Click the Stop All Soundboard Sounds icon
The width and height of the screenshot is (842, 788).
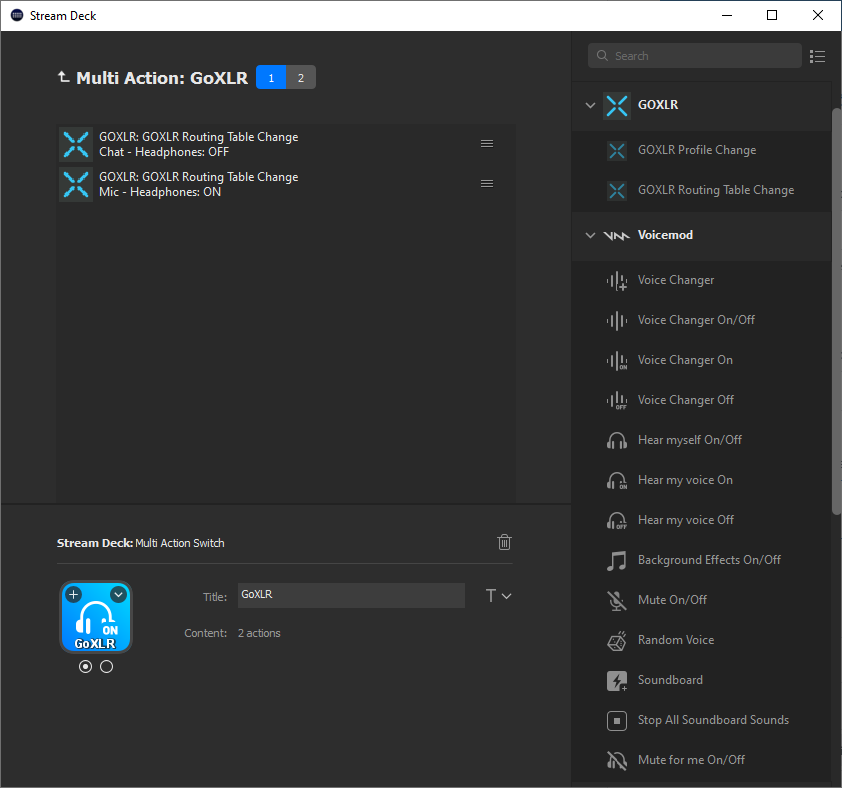(617, 720)
